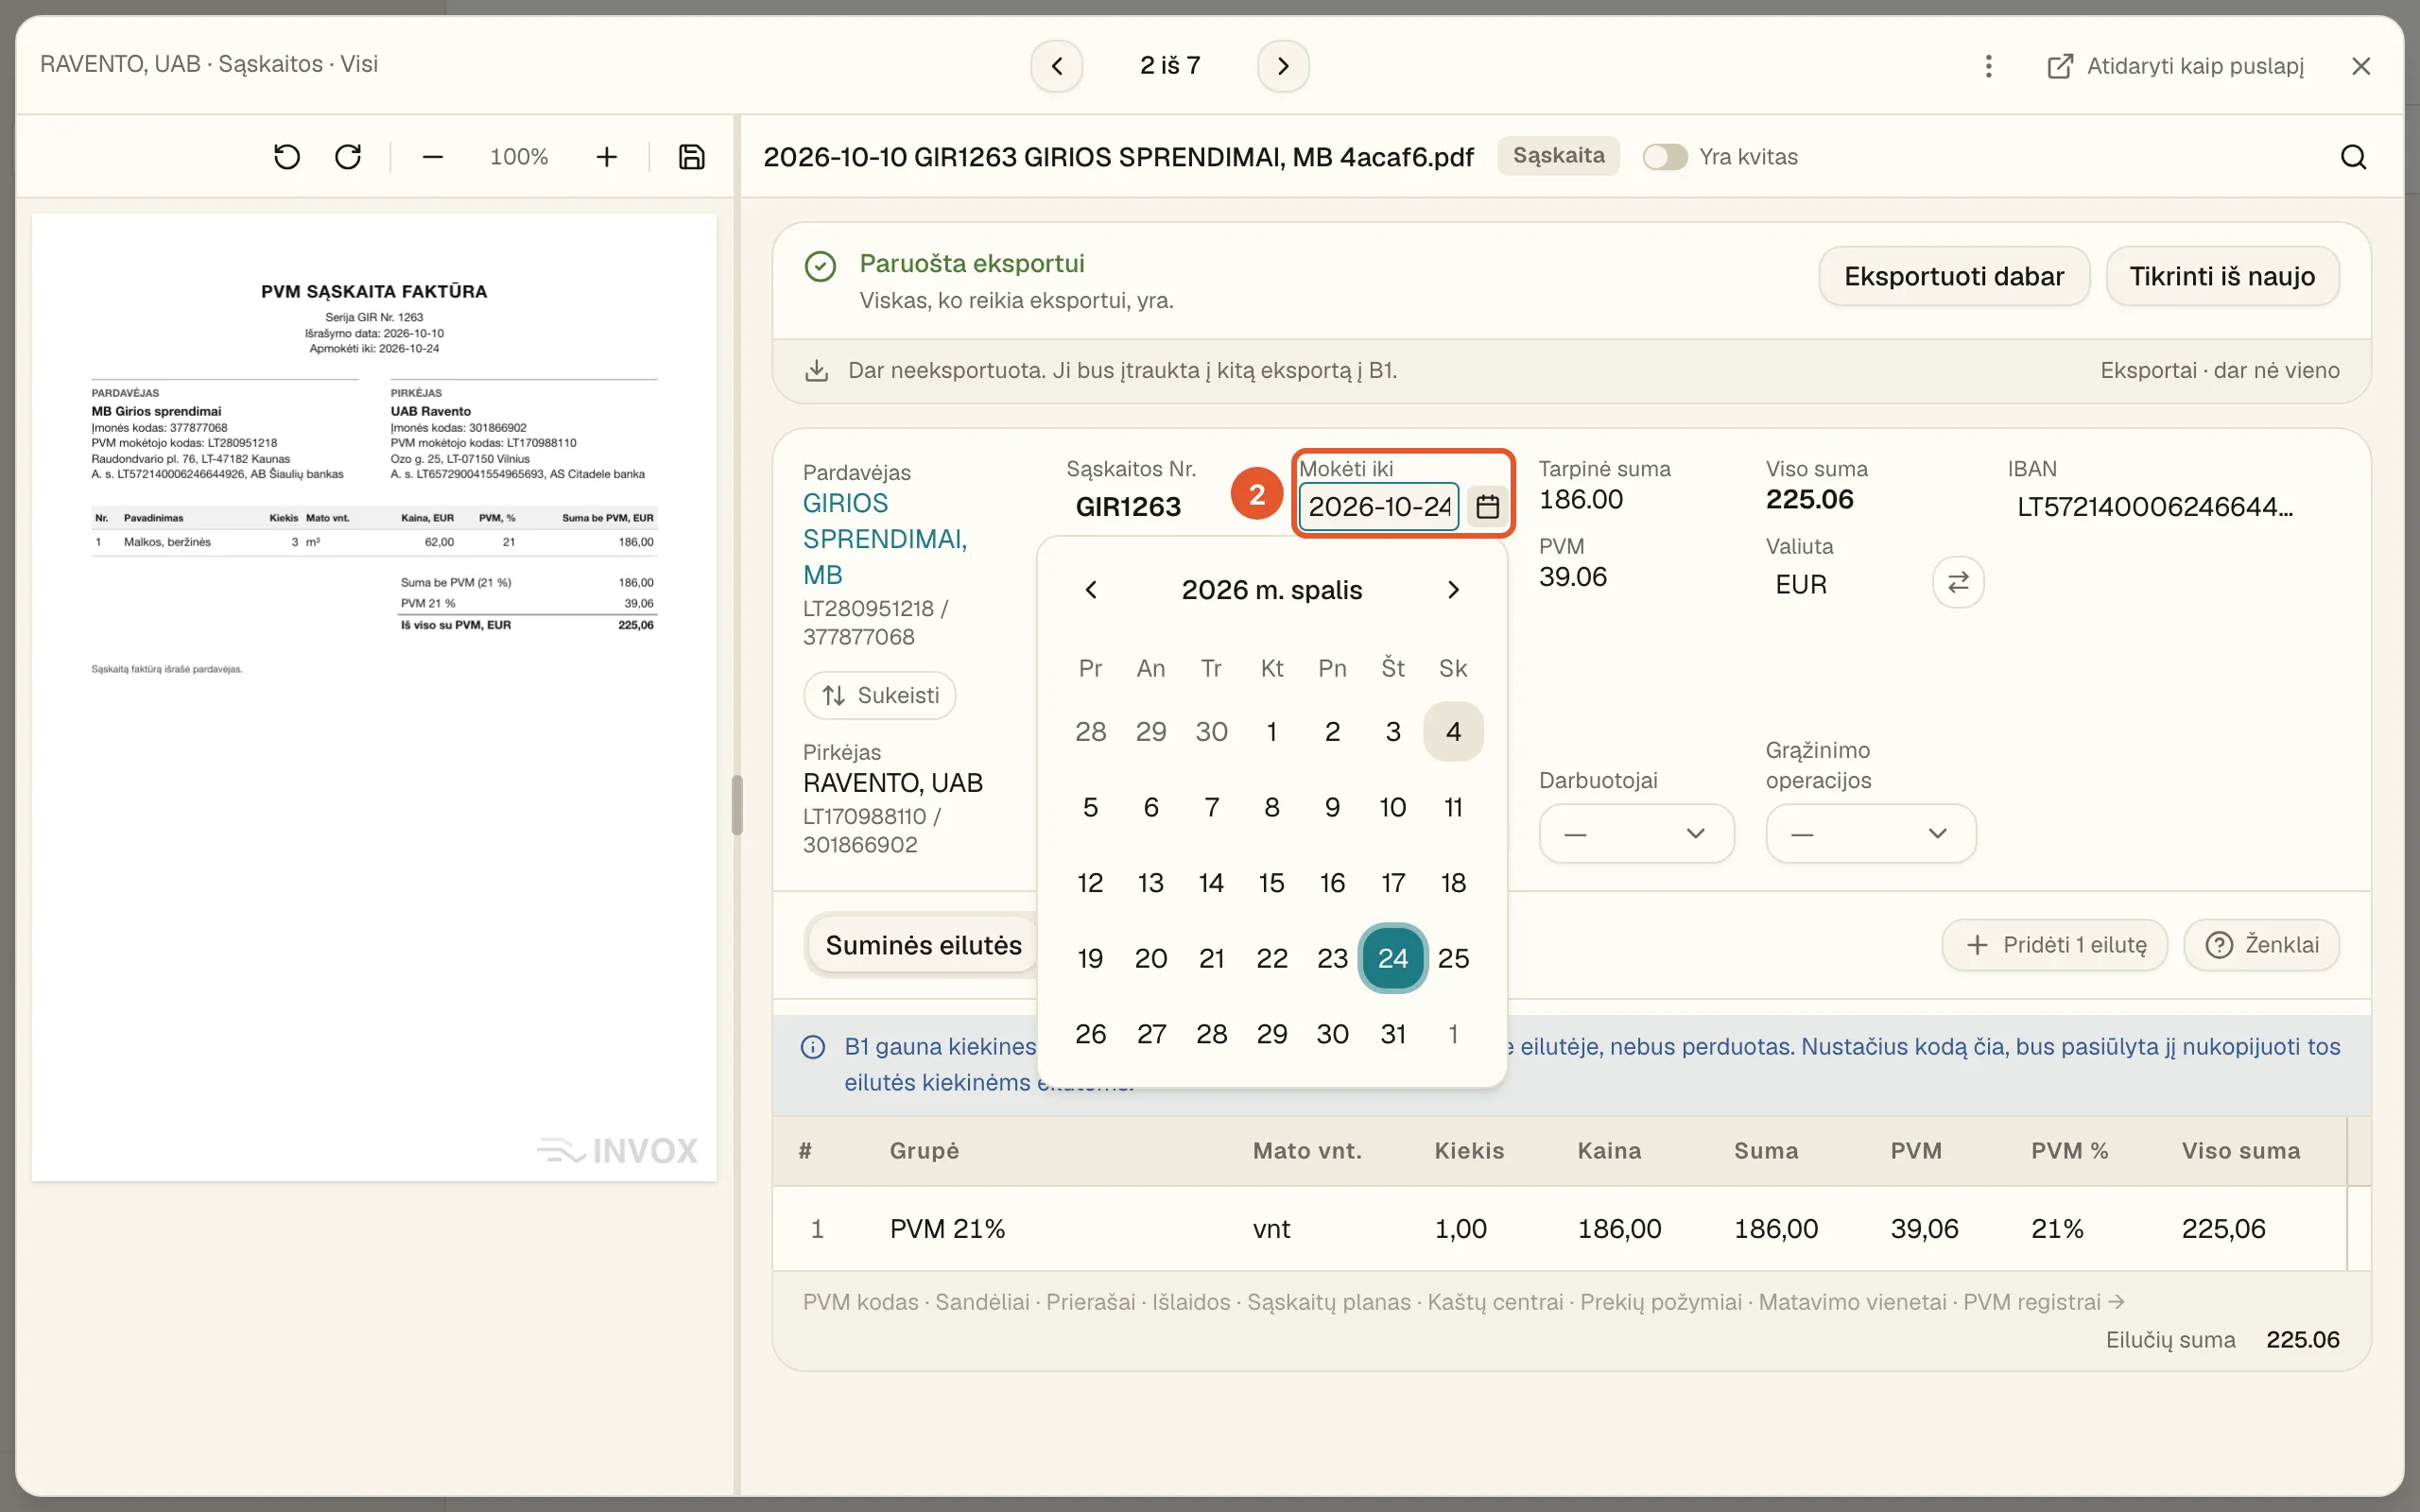Expand the Darbuotojai dropdown
Image resolution: width=2420 pixels, height=1512 pixels.
[x=1636, y=833]
